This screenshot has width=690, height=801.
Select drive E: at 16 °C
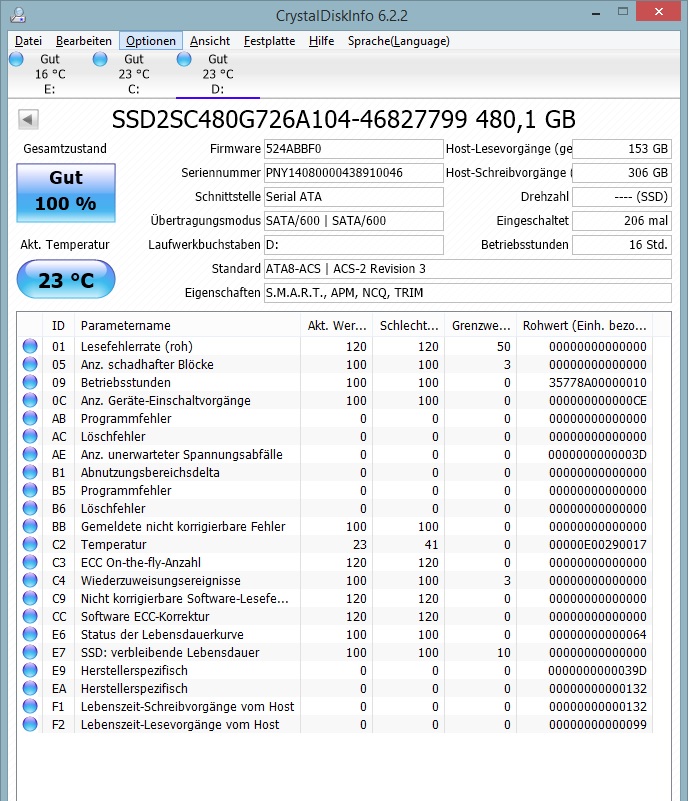tap(50, 74)
